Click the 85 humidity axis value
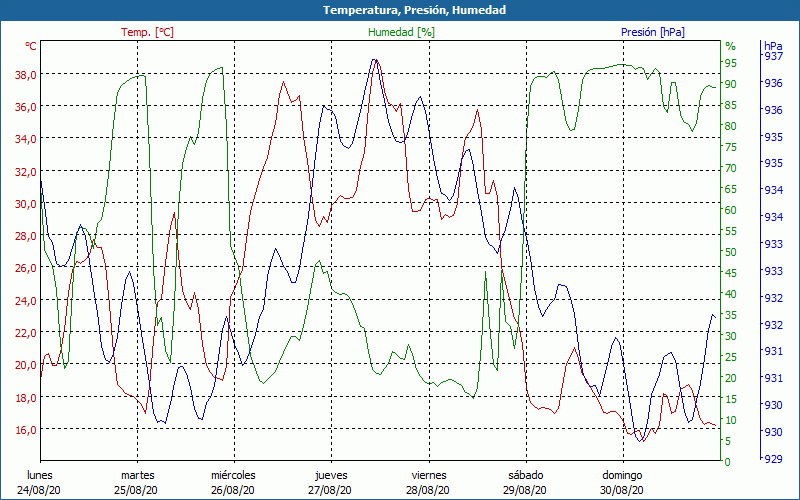The width and height of the screenshot is (800, 500). (x=731, y=106)
